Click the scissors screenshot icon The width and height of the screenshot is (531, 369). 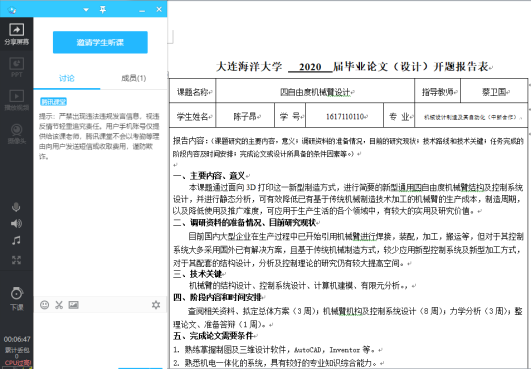(x=59, y=305)
